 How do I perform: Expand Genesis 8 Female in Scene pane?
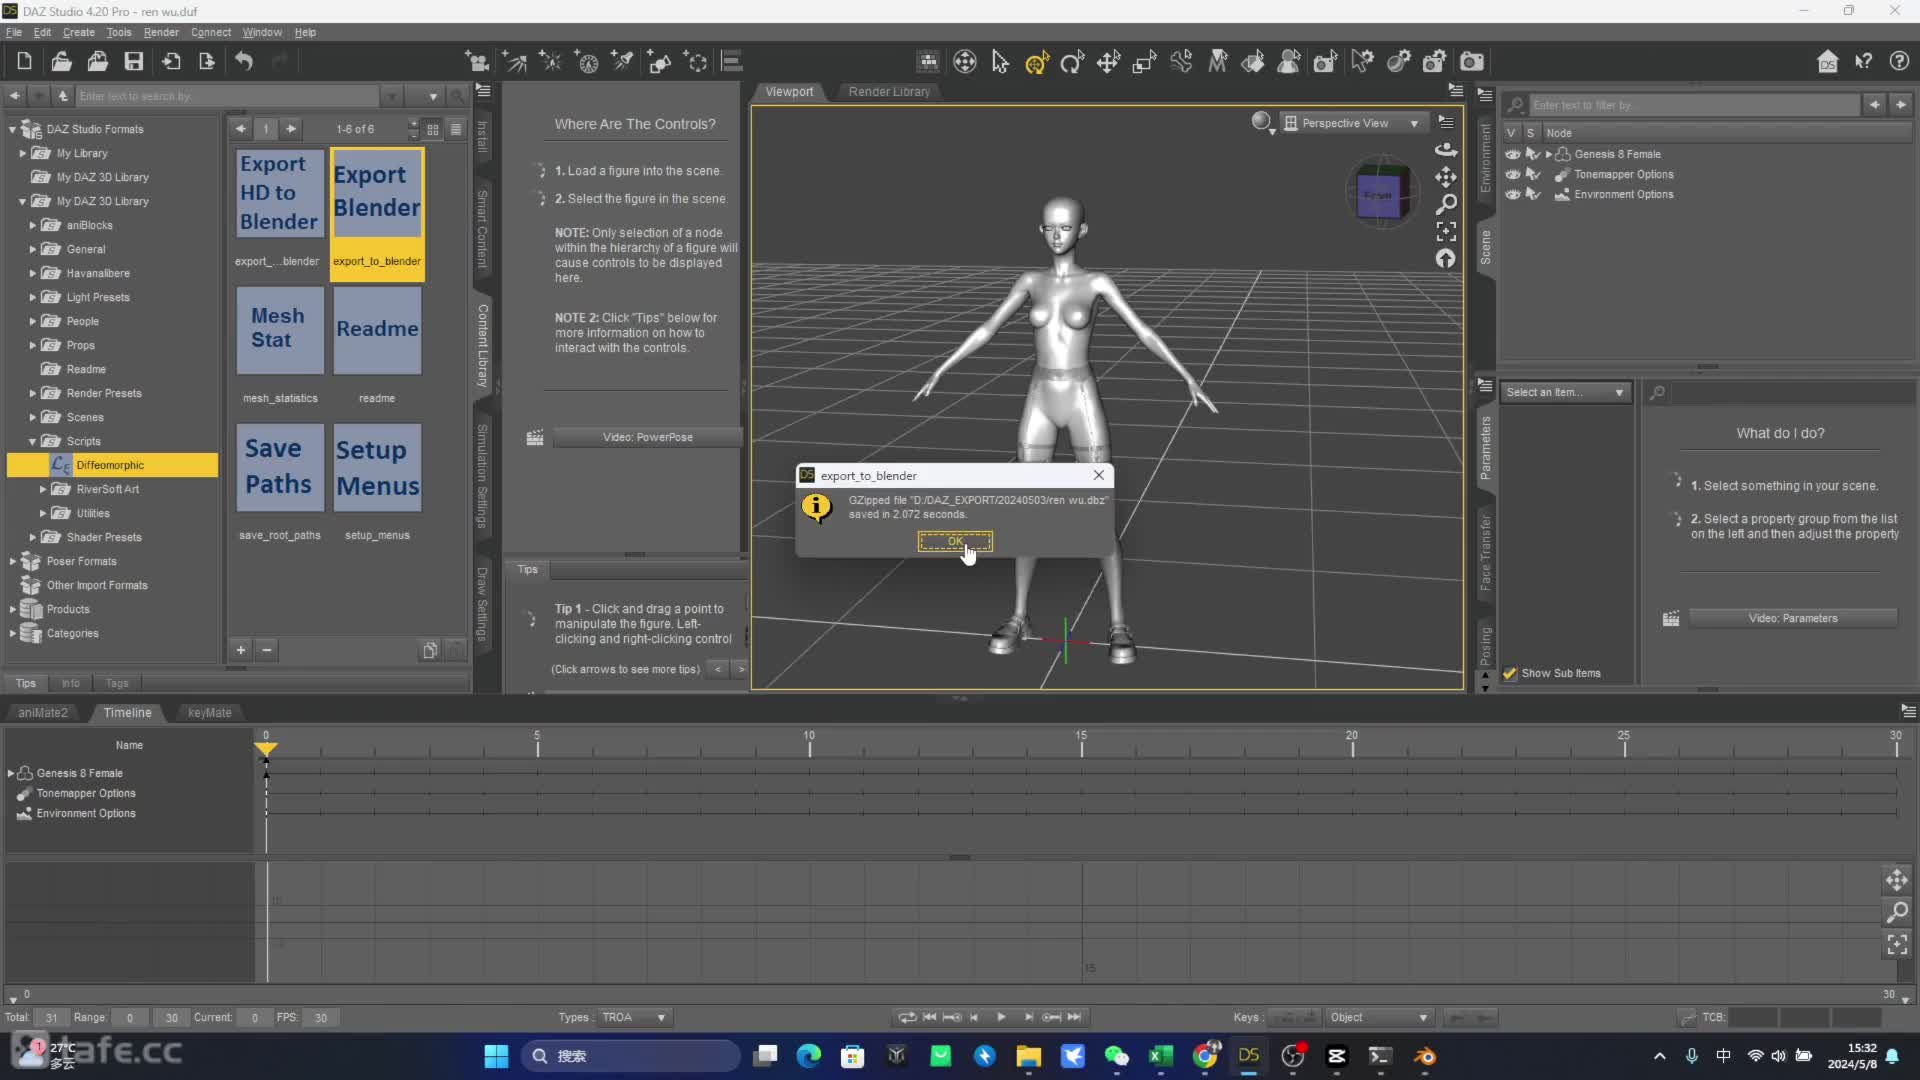point(1549,154)
